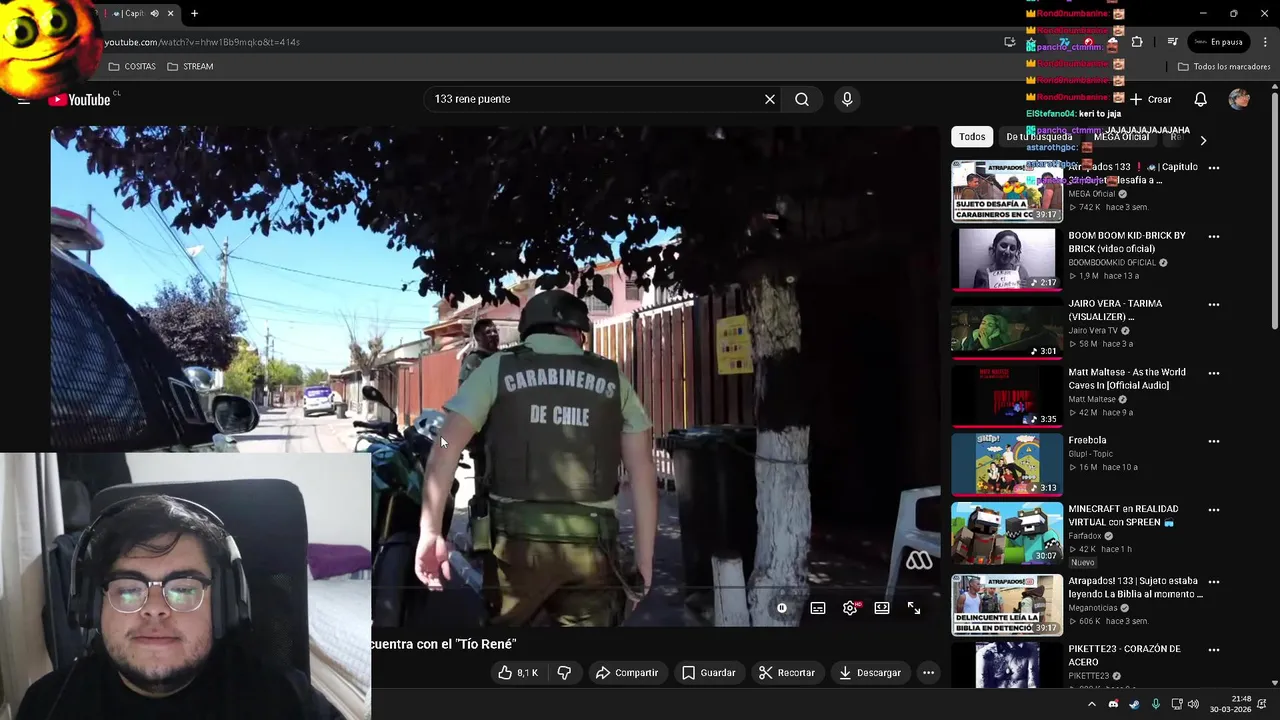
Task: Open Windows notification center bell
Action: 1262,704
